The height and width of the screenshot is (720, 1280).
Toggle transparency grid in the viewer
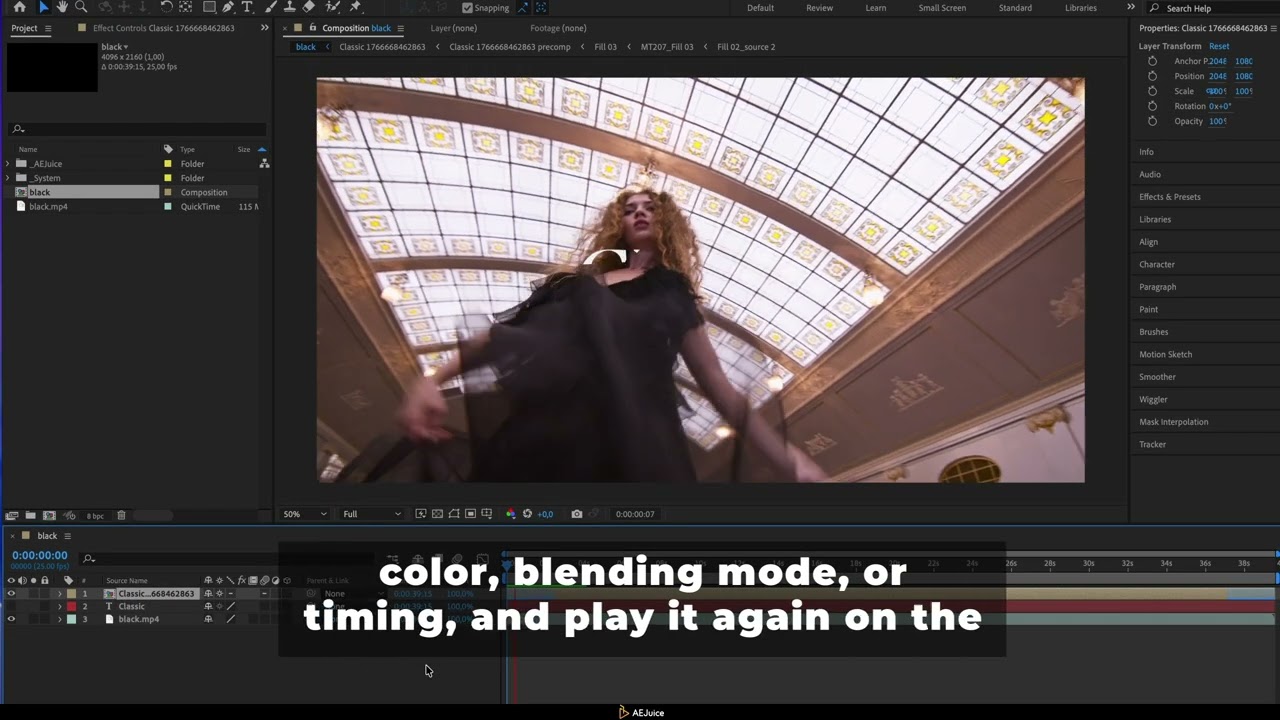(437, 514)
